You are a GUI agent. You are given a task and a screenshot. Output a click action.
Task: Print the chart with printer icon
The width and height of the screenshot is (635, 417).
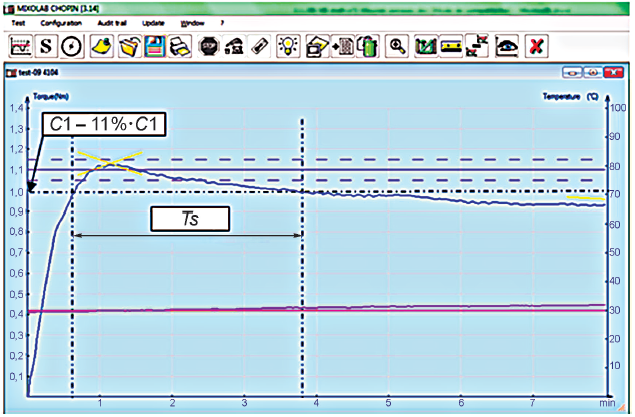coord(179,45)
